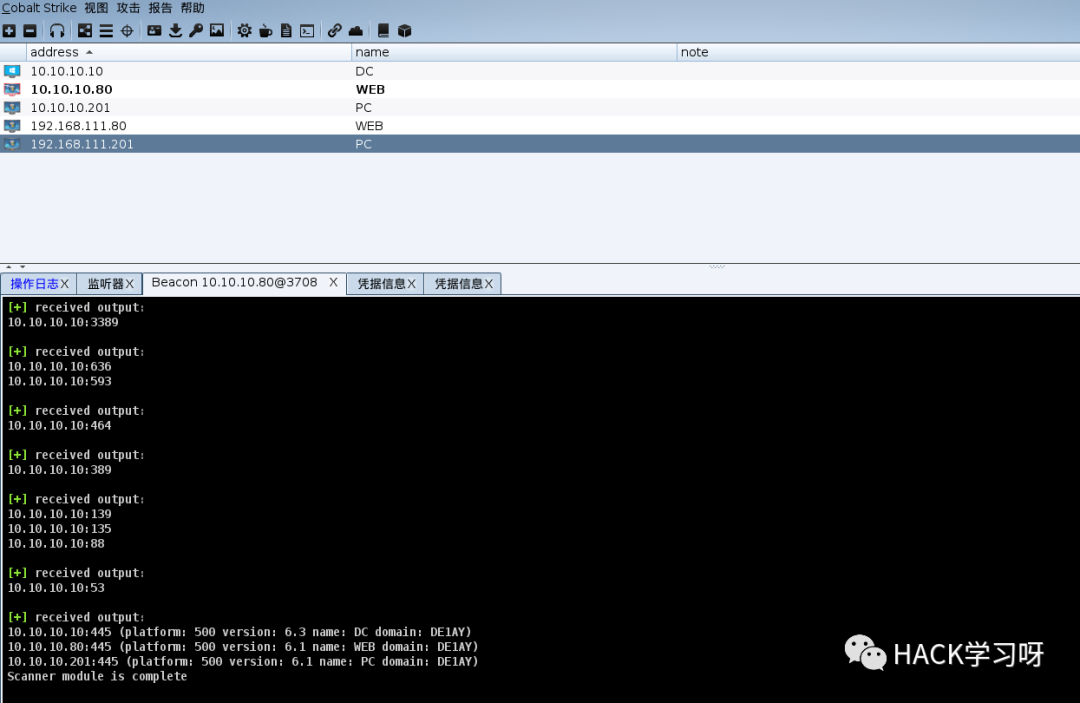Screen dimensions: 1080x703
Task: Click console line 10.10.10.10:464
Action: tap(59, 426)
